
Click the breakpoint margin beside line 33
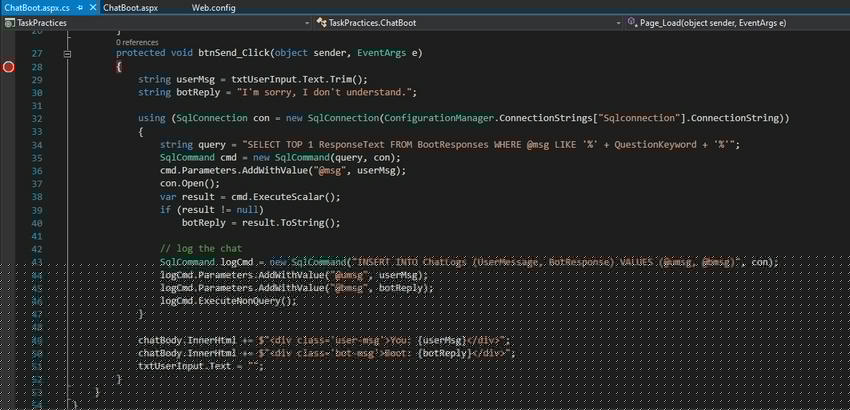pyautogui.click(x=9, y=132)
